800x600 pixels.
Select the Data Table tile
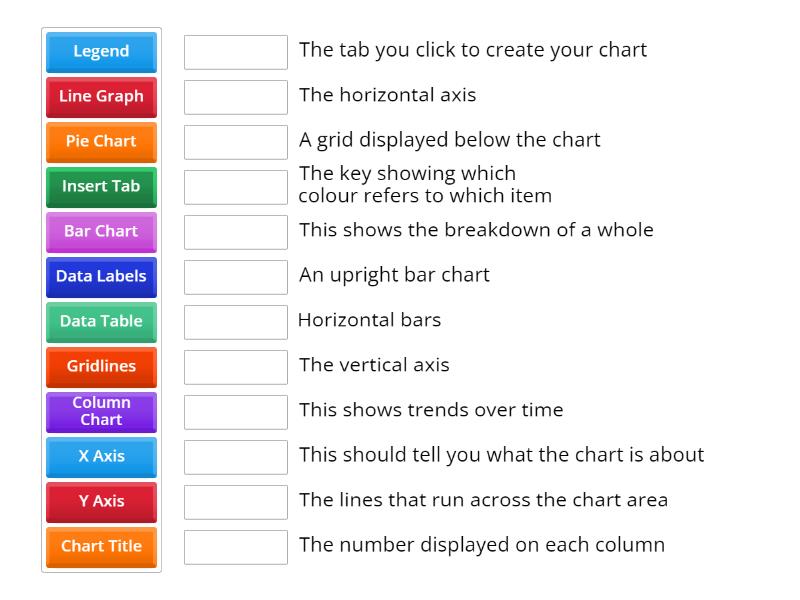[101, 322]
